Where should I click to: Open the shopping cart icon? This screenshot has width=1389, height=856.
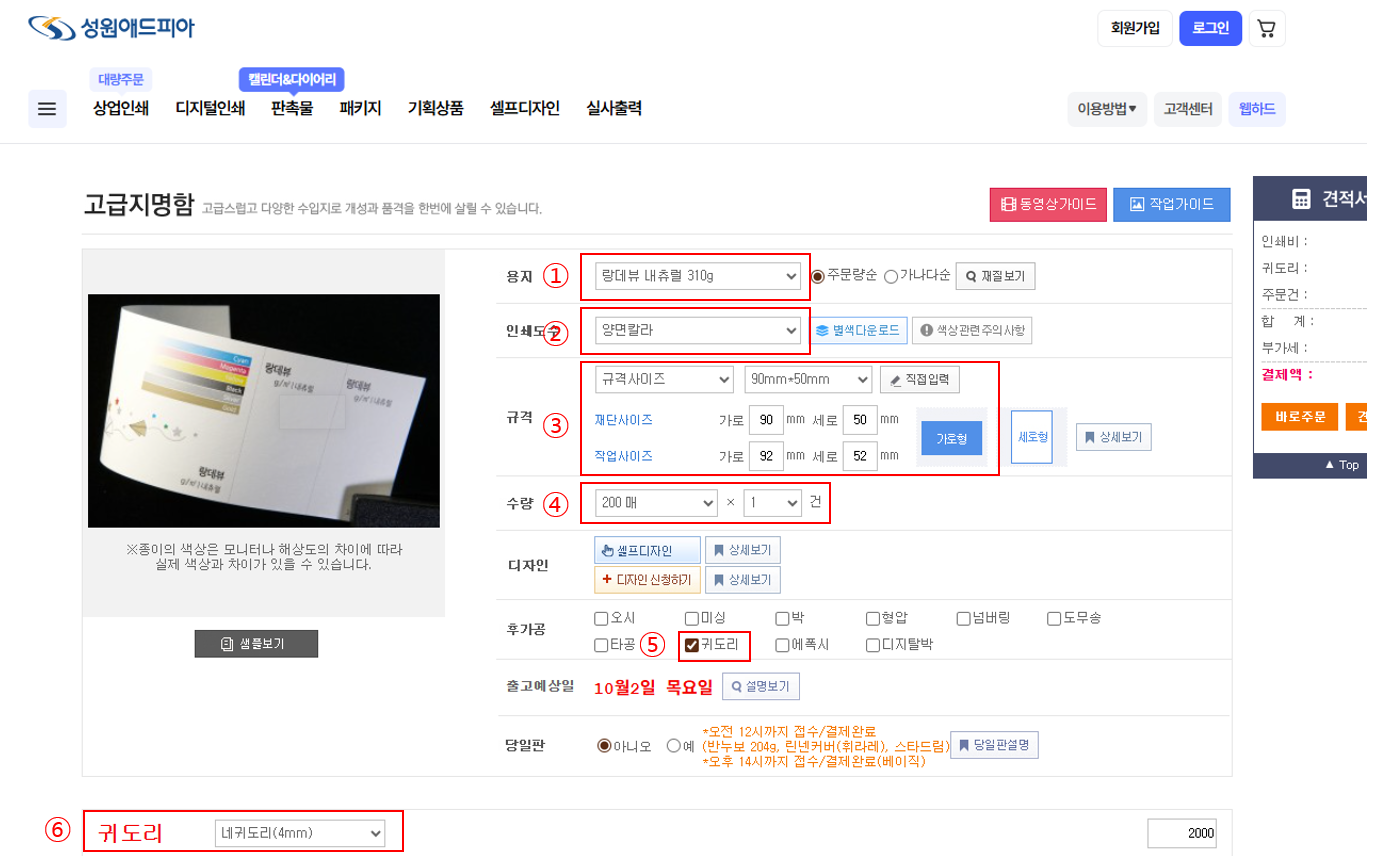[1267, 28]
